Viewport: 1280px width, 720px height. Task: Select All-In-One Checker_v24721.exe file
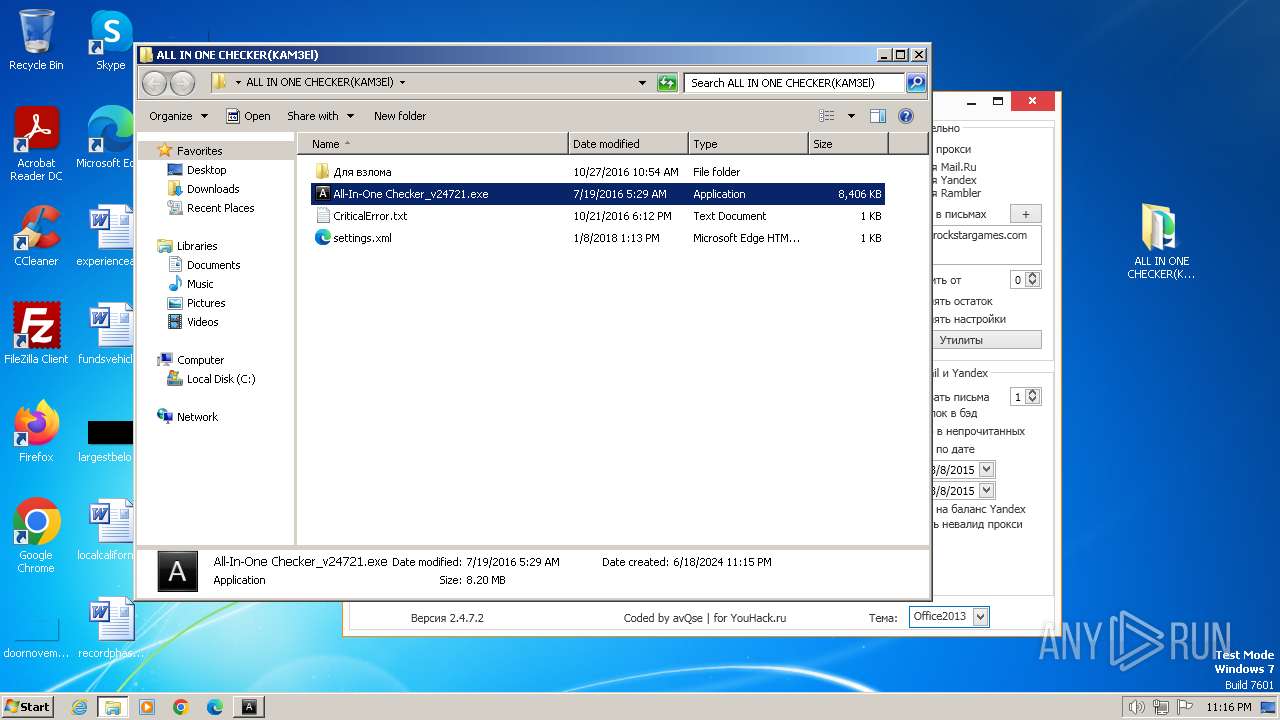410,194
